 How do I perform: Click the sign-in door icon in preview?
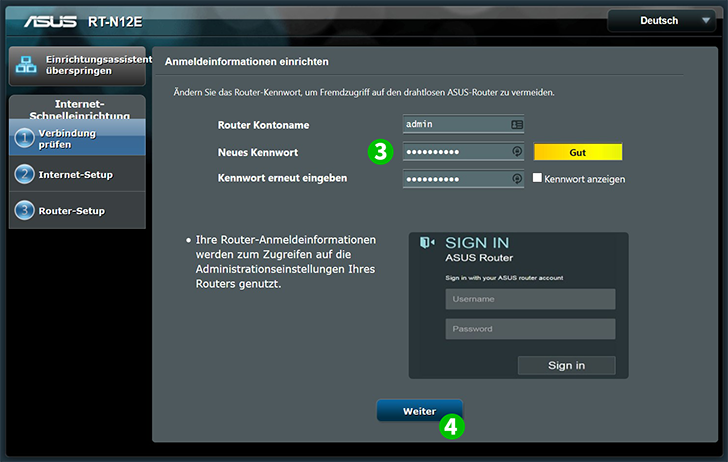(427, 242)
